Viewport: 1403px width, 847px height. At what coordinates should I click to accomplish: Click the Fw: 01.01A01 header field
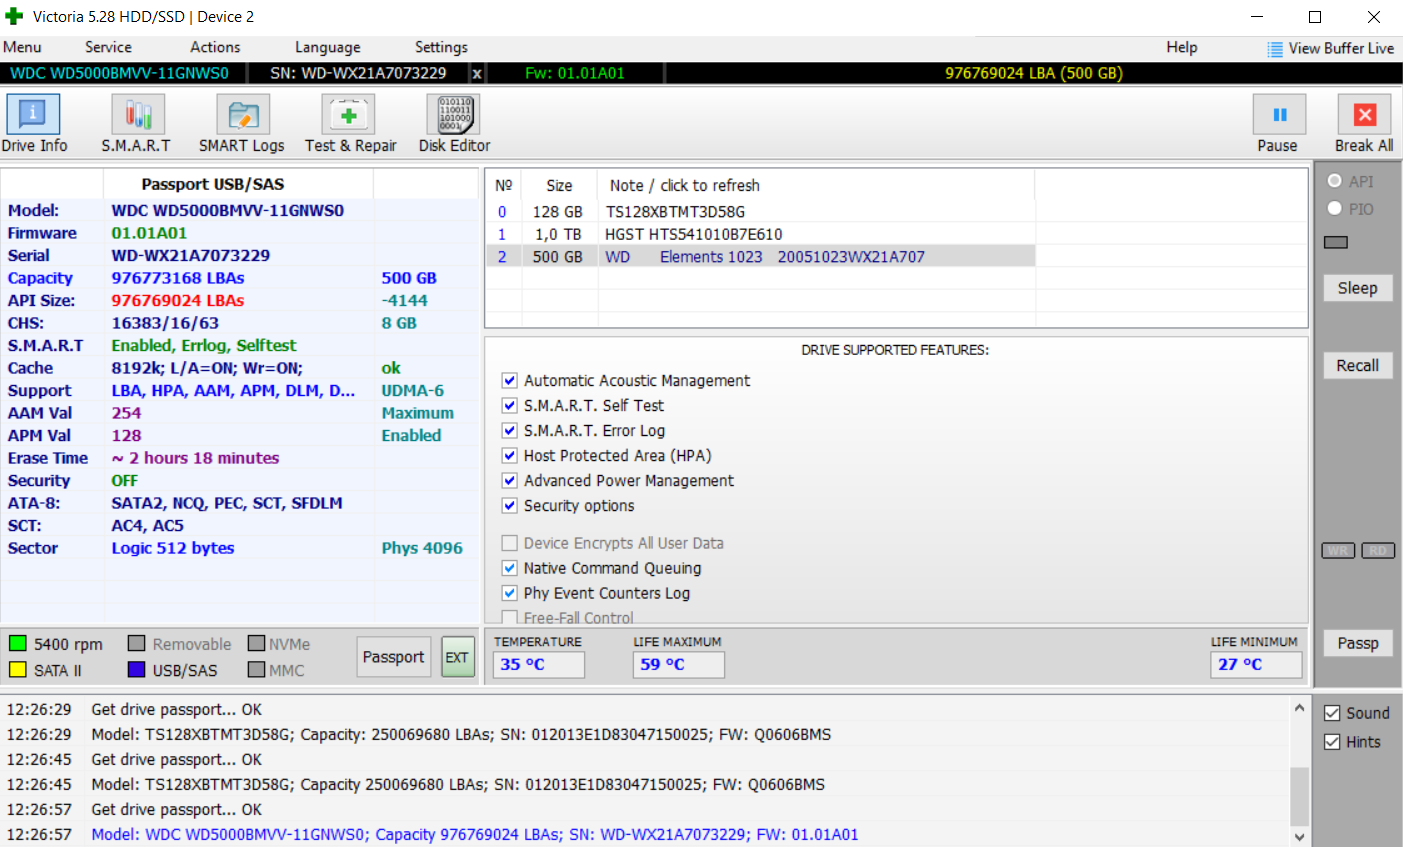[575, 73]
